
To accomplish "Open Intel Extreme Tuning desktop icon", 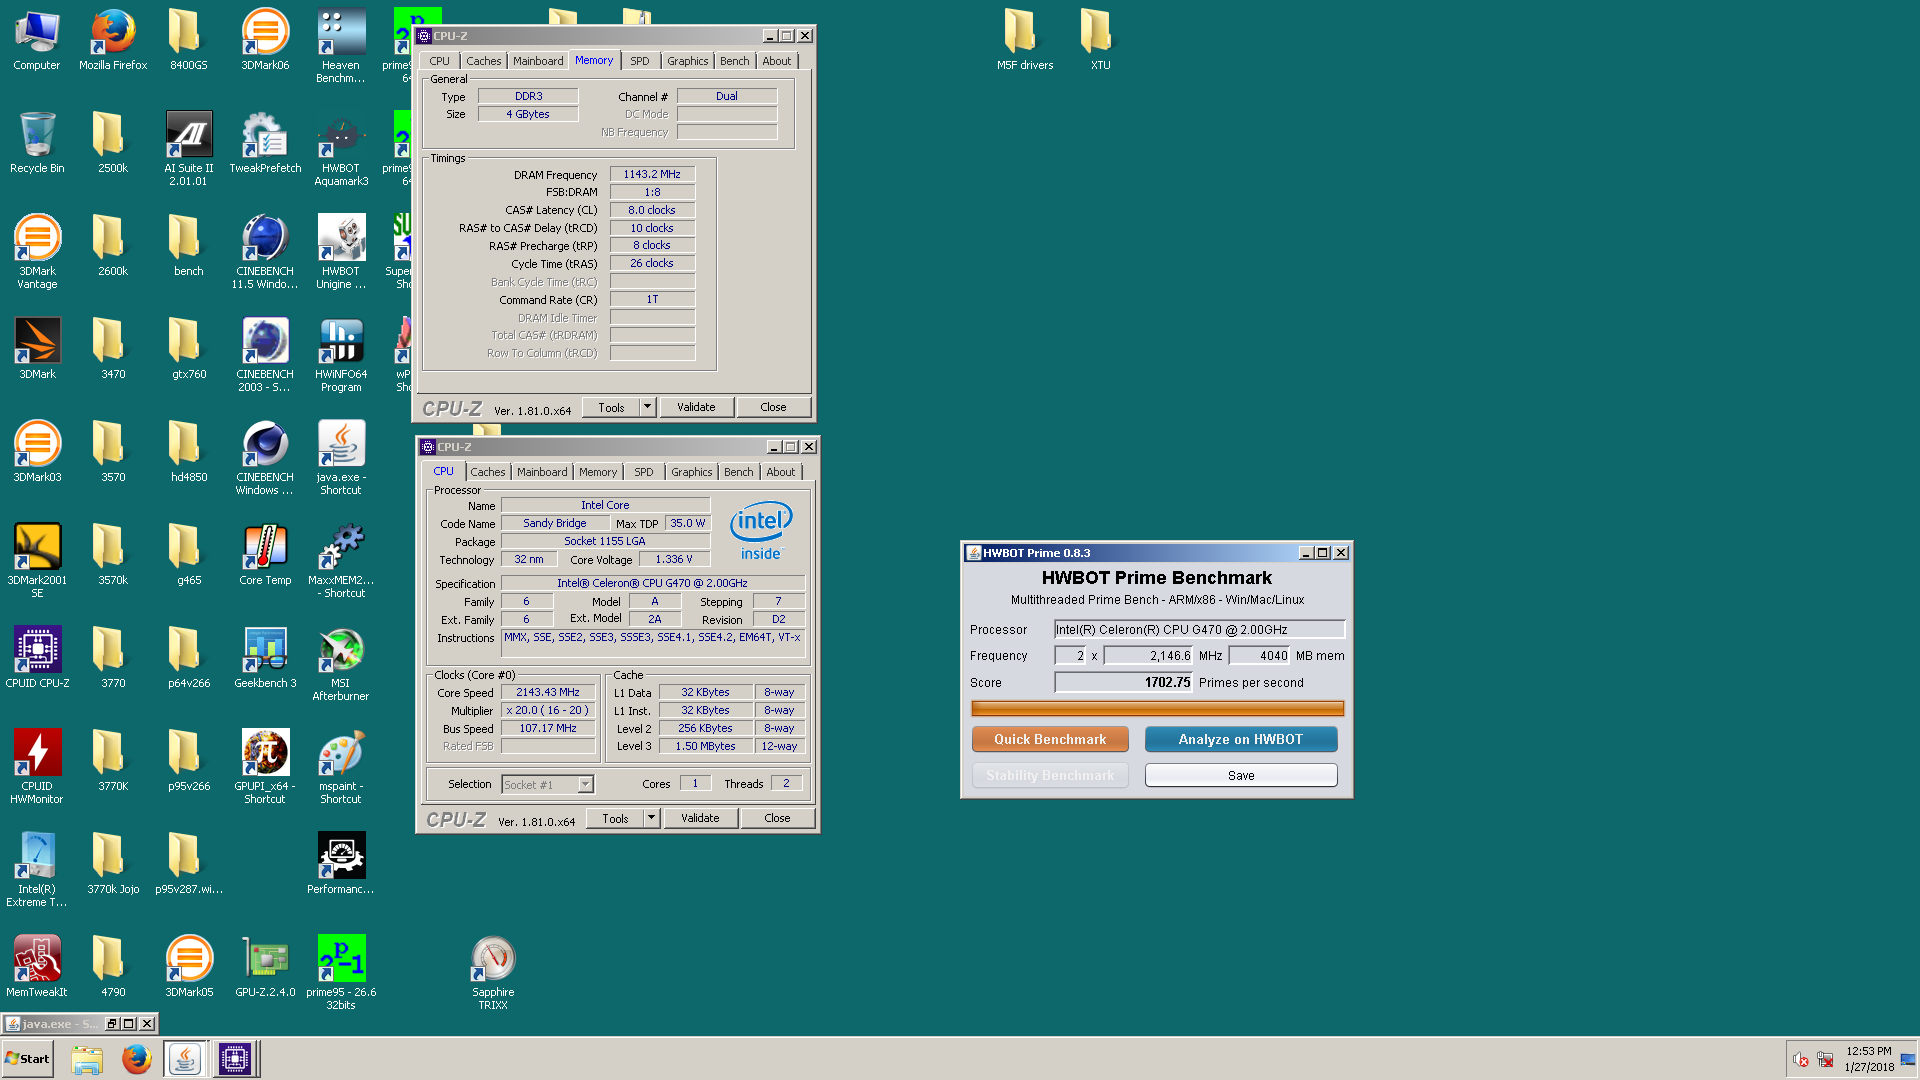I will (x=37, y=870).
